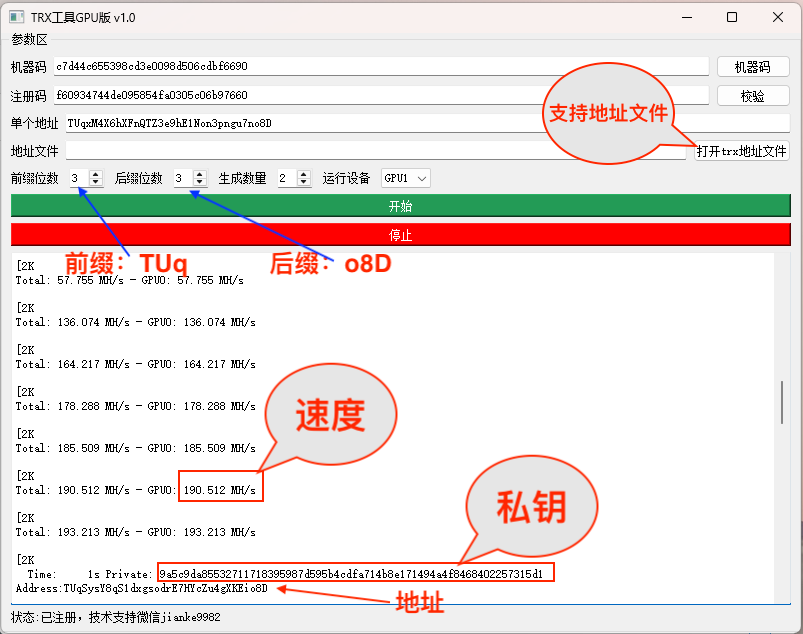Click the log line Total: 178.288 MH/s

click(135, 406)
